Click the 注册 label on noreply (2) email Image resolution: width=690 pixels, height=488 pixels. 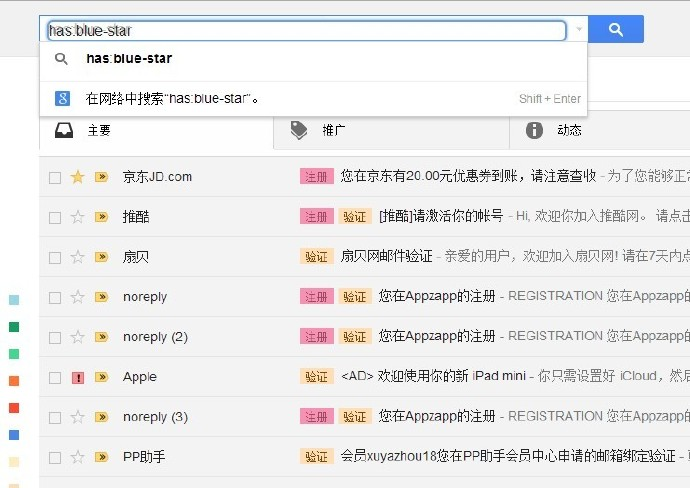tap(317, 337)
